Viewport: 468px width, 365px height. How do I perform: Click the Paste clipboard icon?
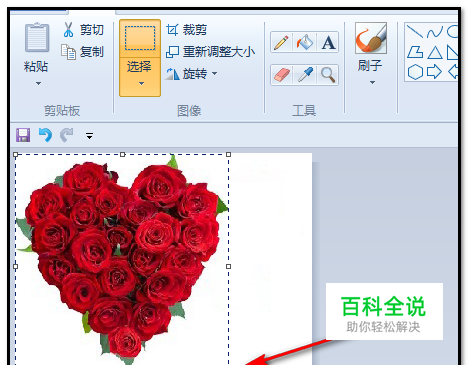37,38
